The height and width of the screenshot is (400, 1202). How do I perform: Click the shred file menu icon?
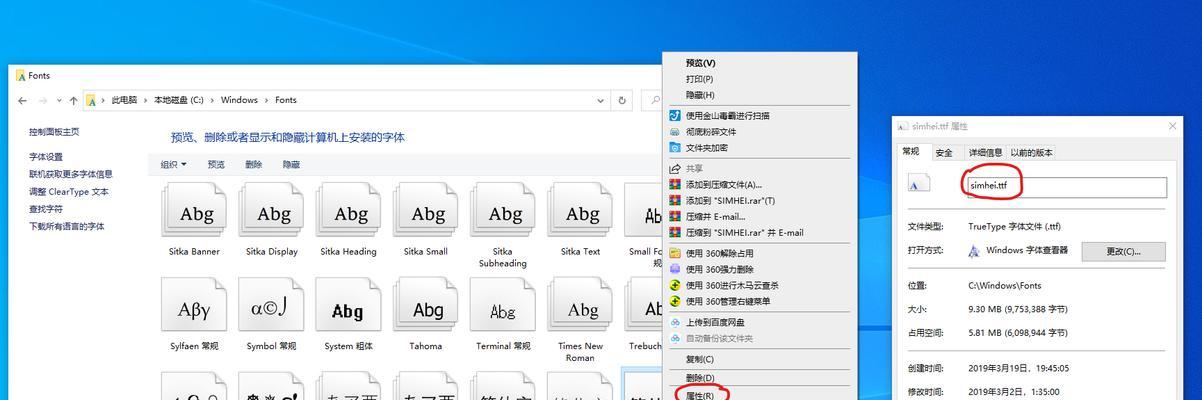coord(675,132)
